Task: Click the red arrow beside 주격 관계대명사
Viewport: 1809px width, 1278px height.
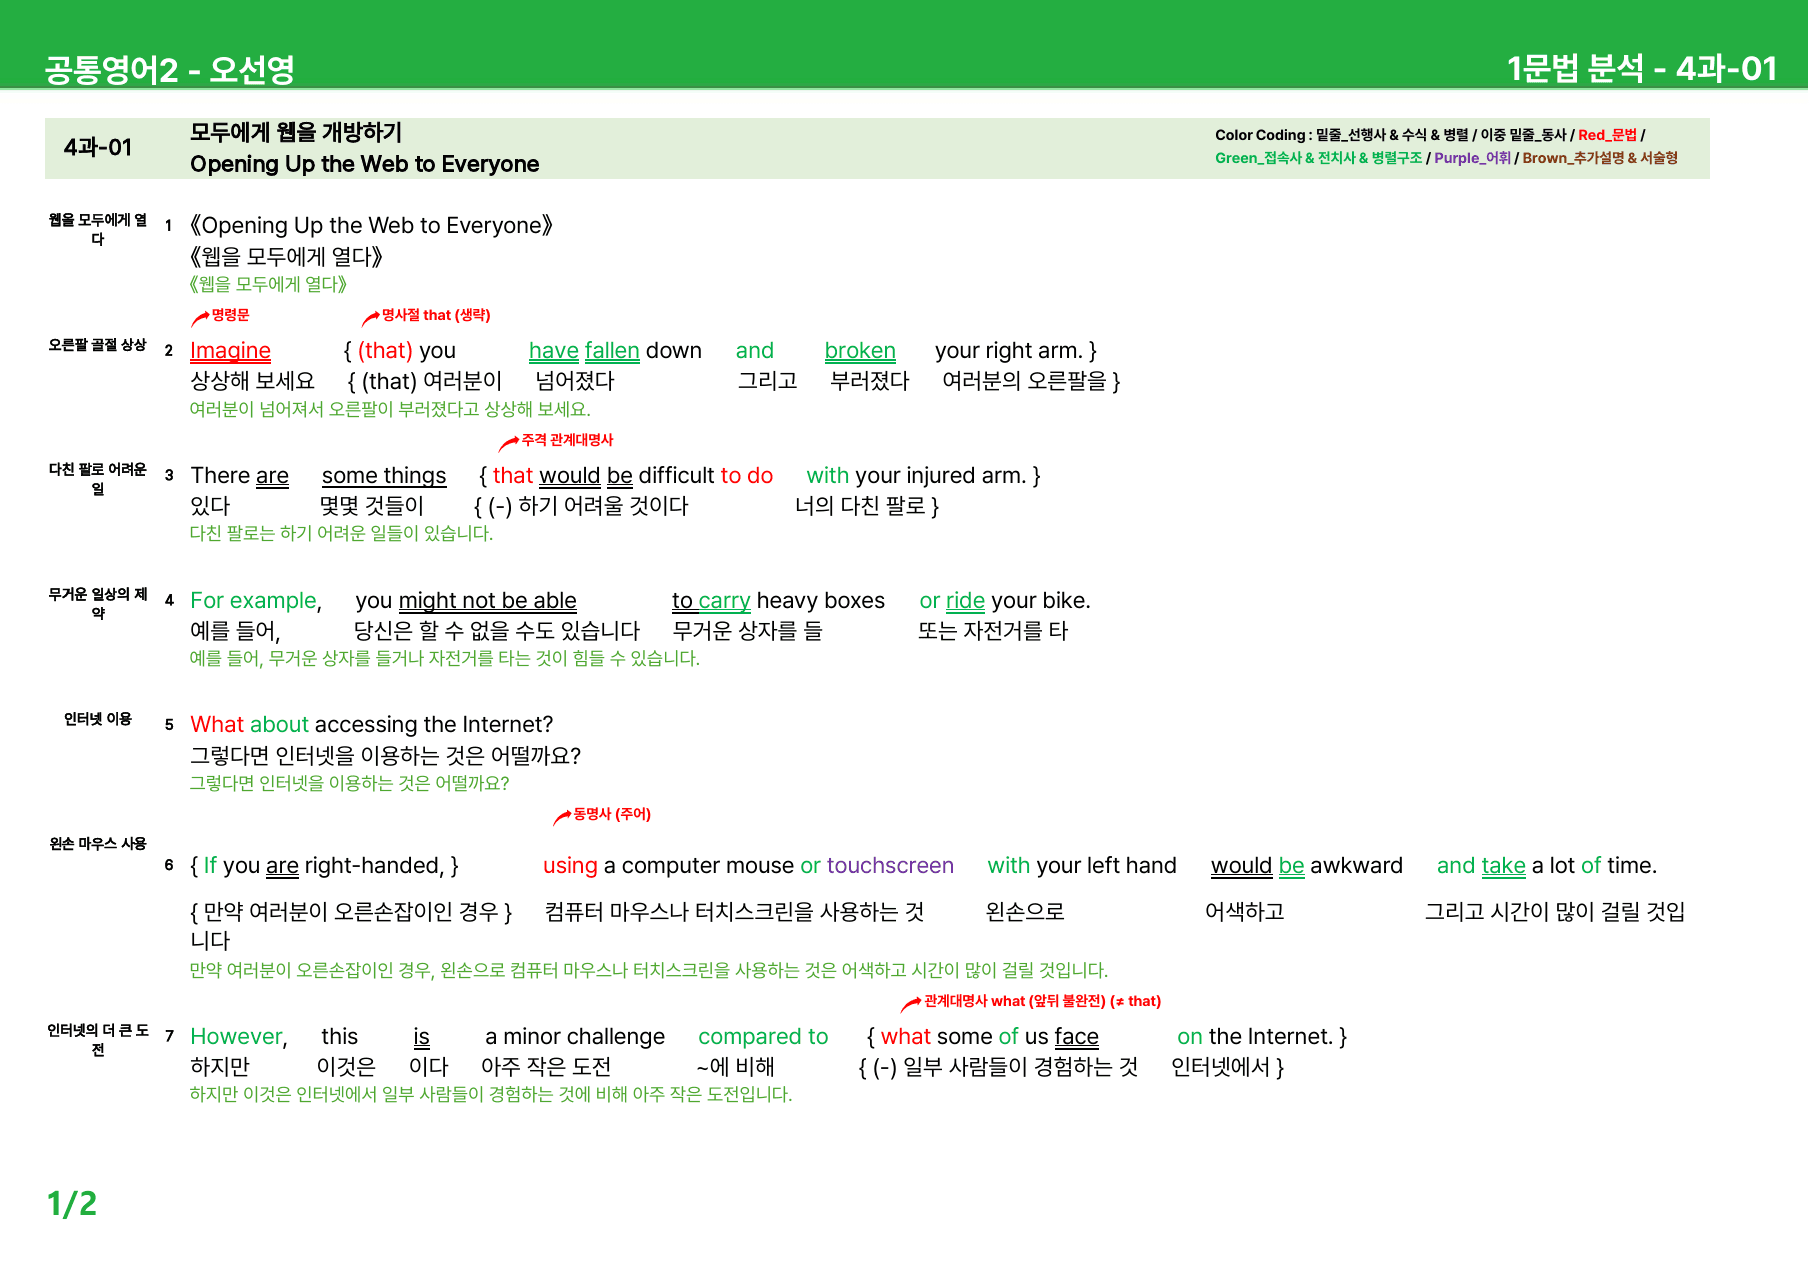Action: point(509,443)
